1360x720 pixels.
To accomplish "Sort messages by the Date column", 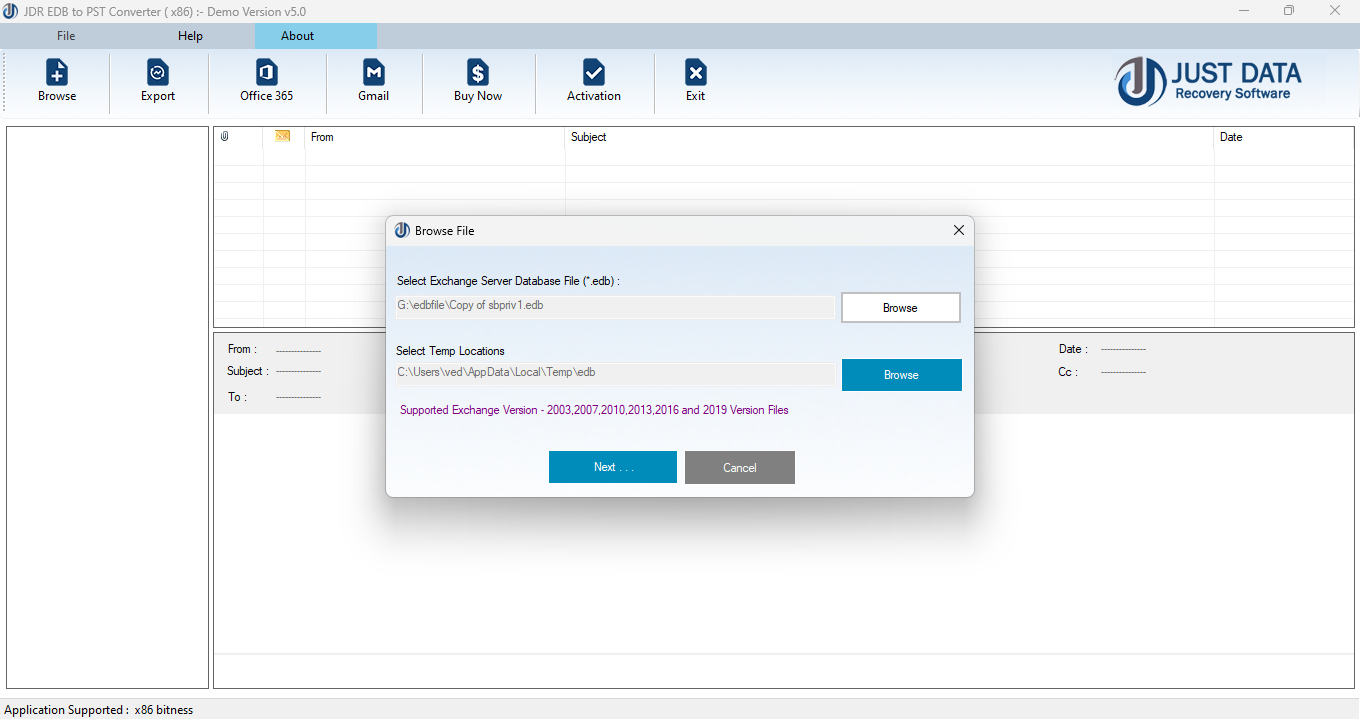I will (1229, 137).
